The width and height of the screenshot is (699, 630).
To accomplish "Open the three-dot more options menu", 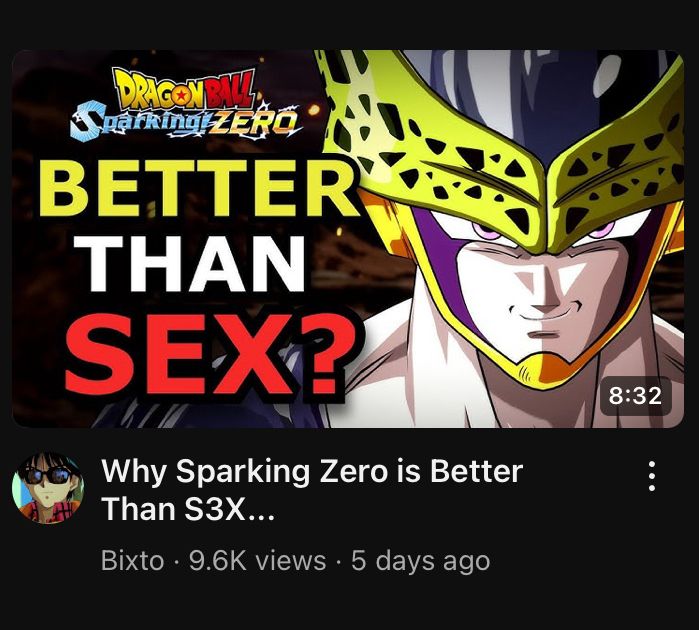I will [651, 476].
